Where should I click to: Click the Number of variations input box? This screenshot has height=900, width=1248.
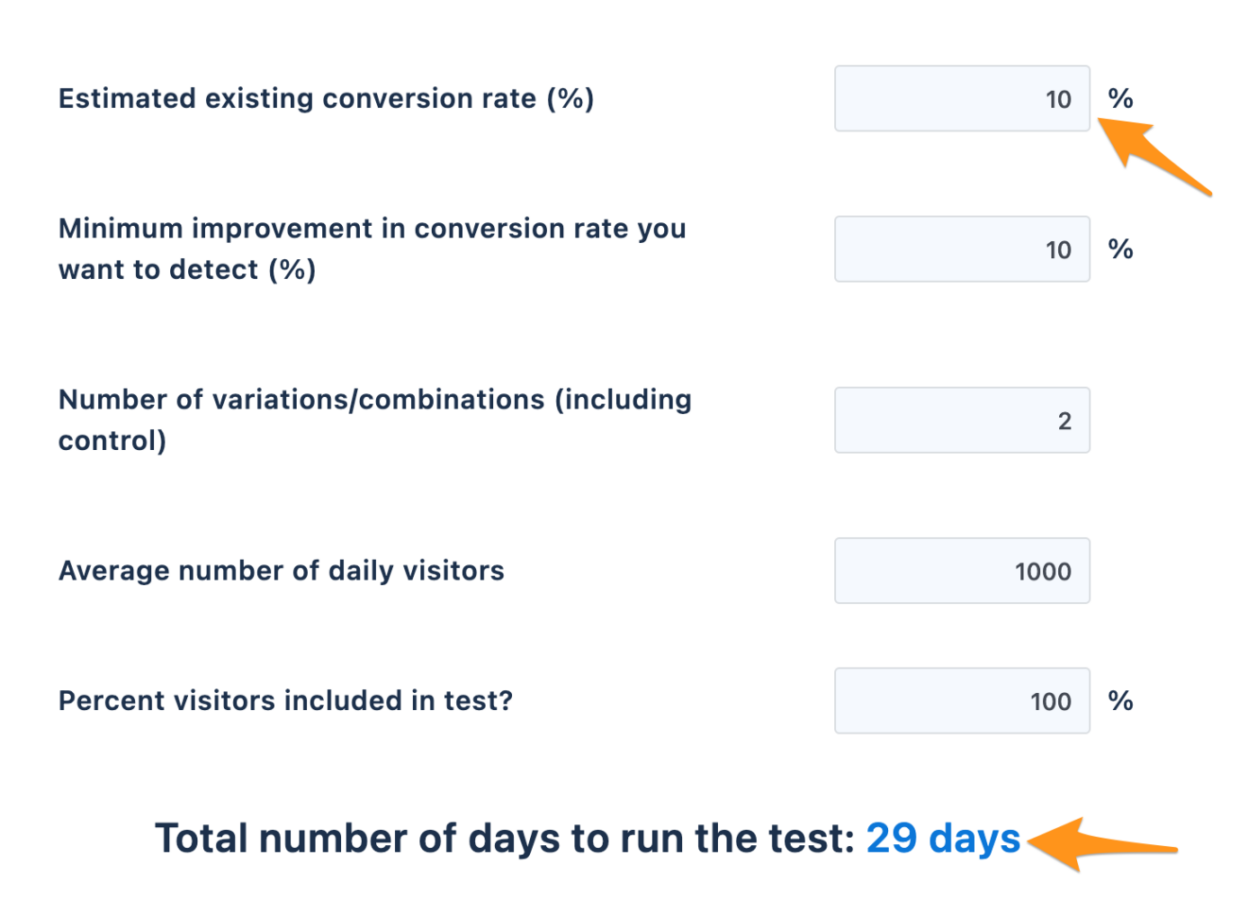click(x=962, y=420)
